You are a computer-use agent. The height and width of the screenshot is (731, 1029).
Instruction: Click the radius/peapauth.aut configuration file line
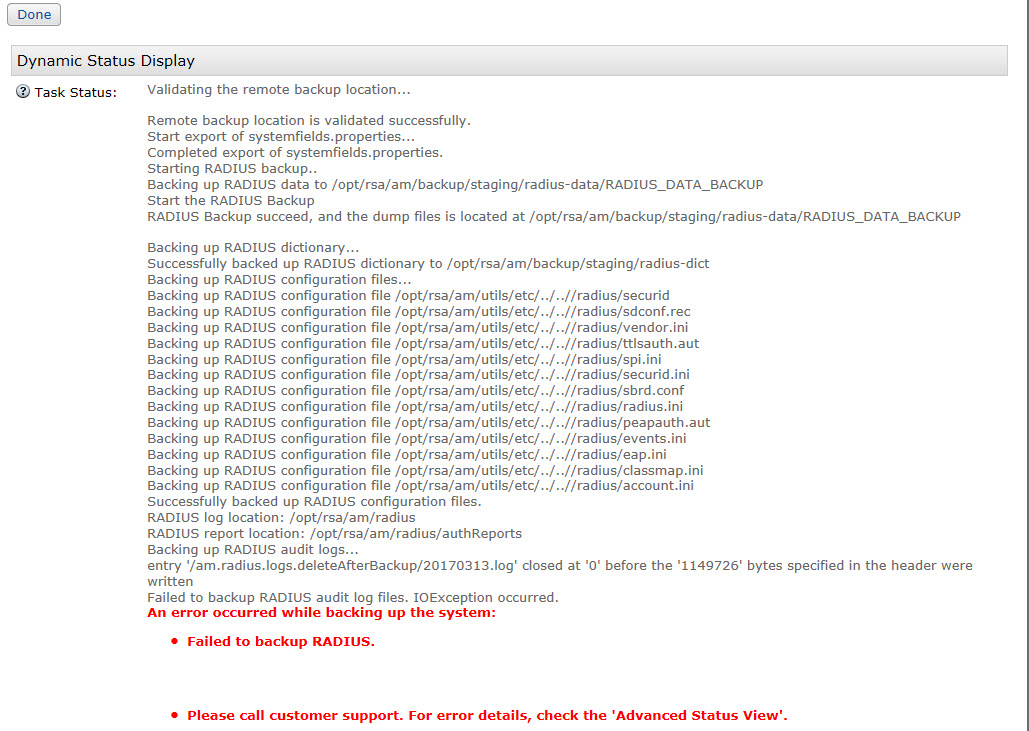(428, 423)
